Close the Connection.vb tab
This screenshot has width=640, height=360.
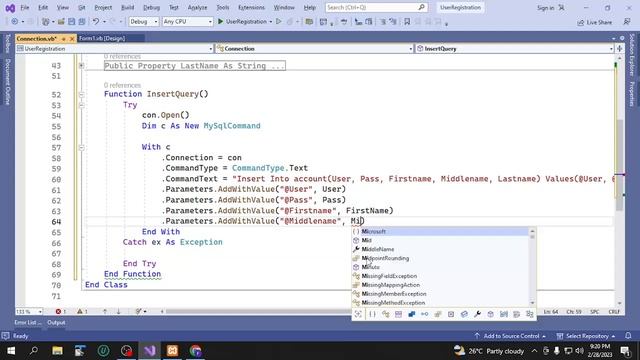(72, 38)
